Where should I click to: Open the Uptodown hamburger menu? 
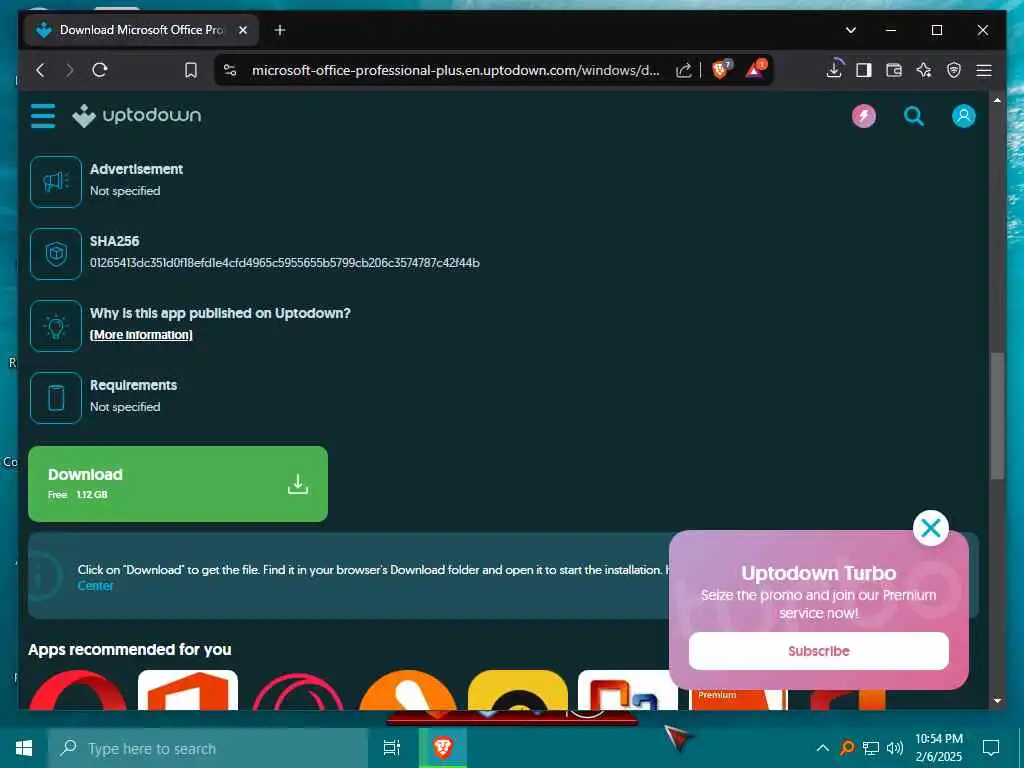point(43,116)
